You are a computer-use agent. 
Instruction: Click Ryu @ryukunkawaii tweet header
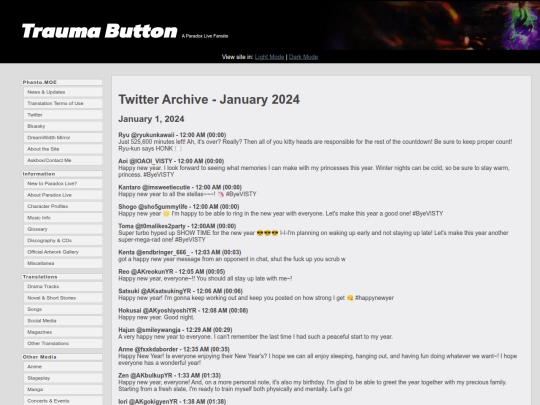pos(172,135)
